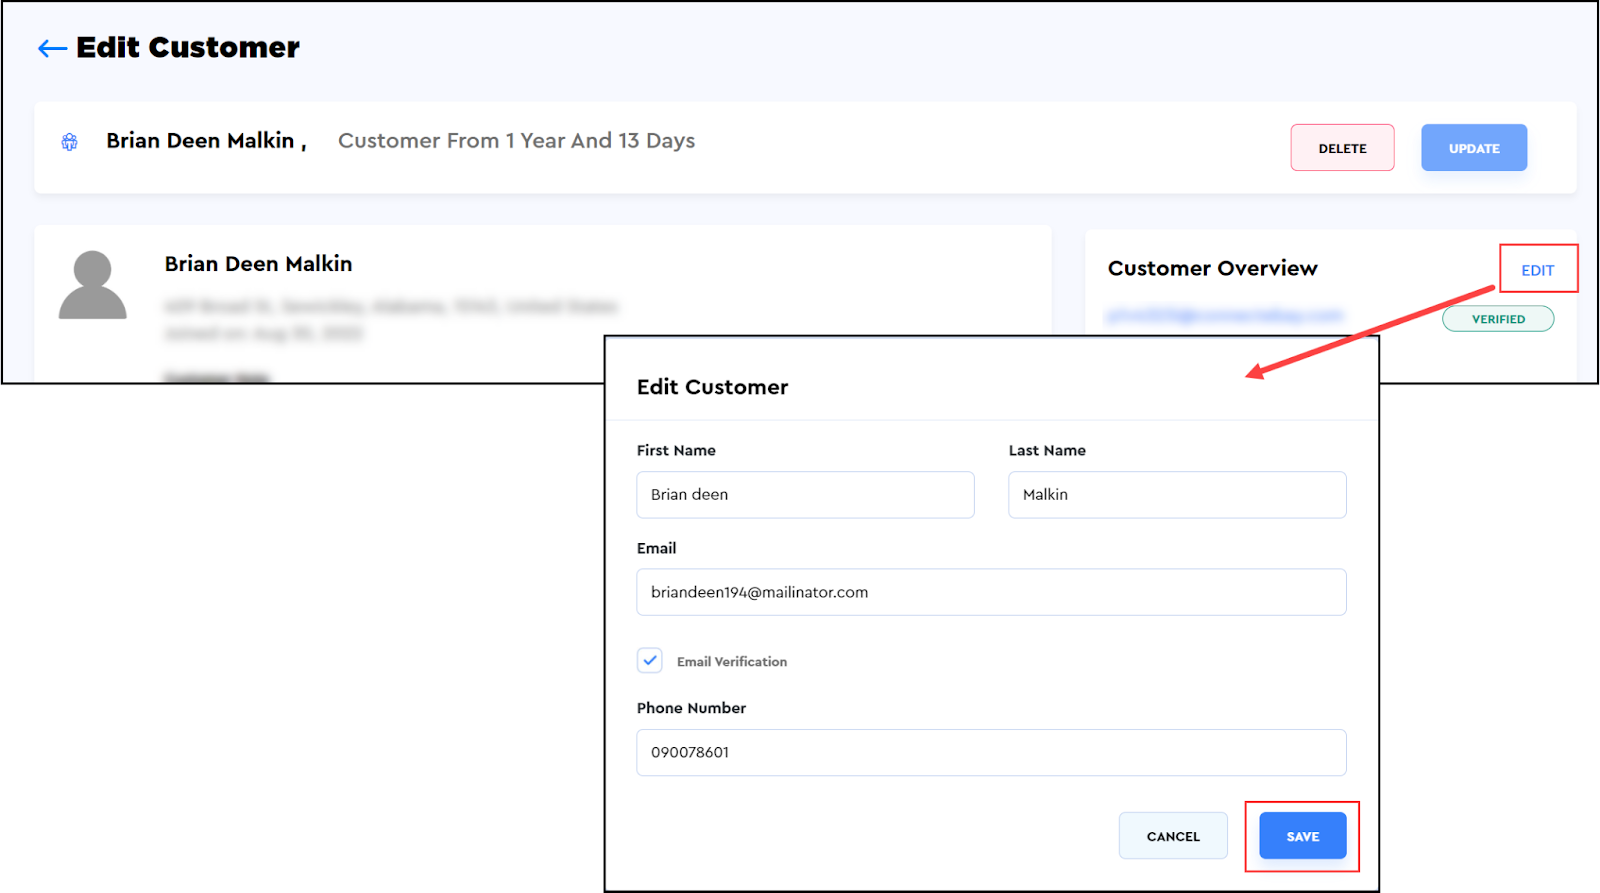This screenshot has height=893, width=1600.
Task: Uncheck the Email Verification checkbox
Action: point(650,661)
